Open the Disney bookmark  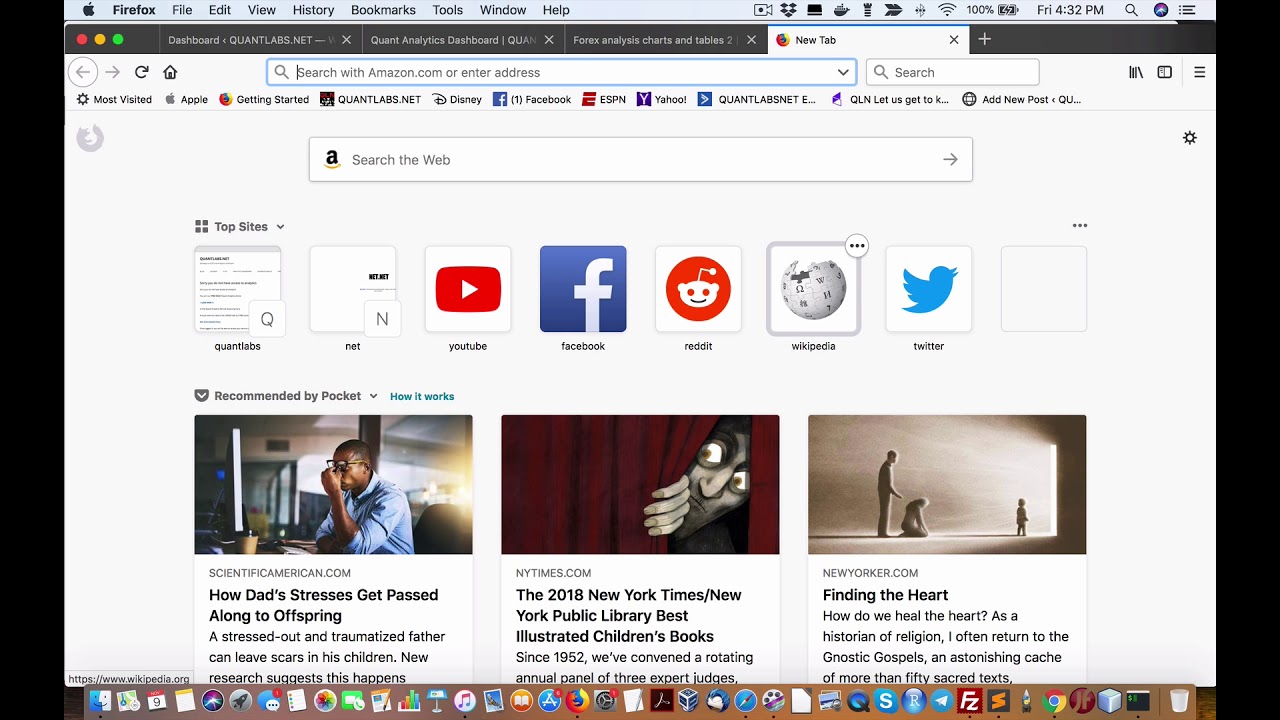click(457, 99)
